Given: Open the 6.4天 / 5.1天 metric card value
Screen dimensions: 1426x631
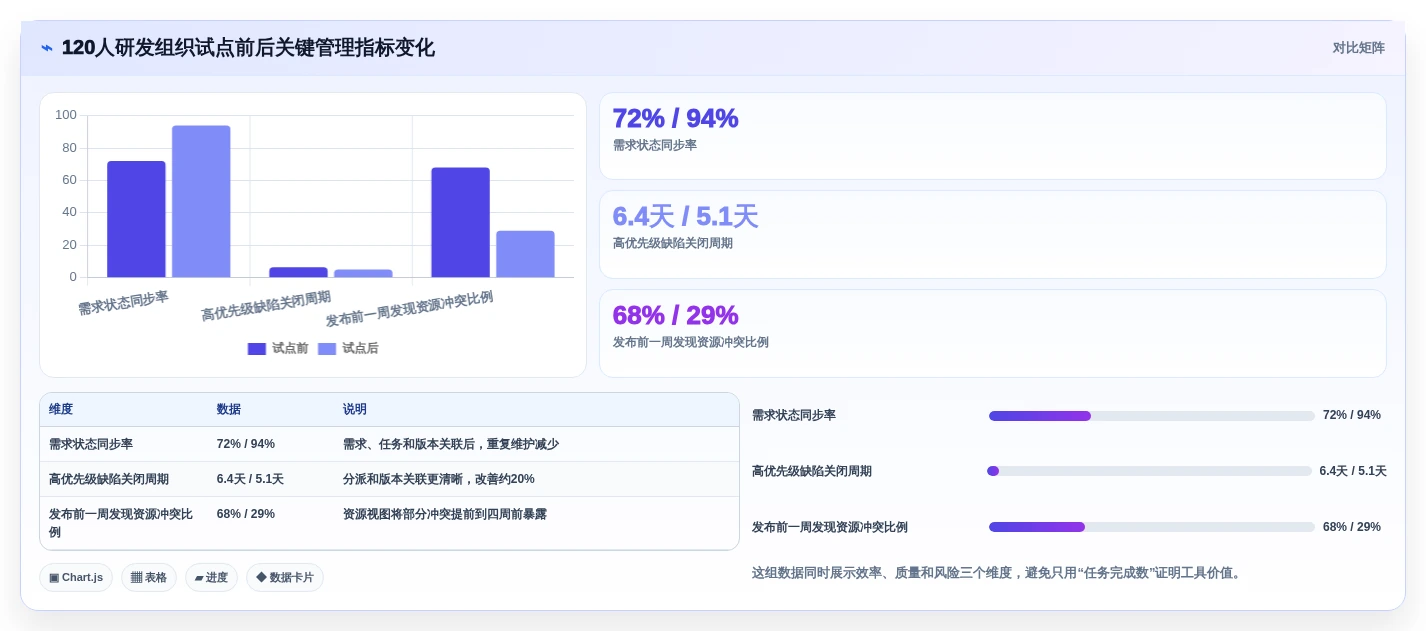Looking at the screenshot, I should [685, 216].
